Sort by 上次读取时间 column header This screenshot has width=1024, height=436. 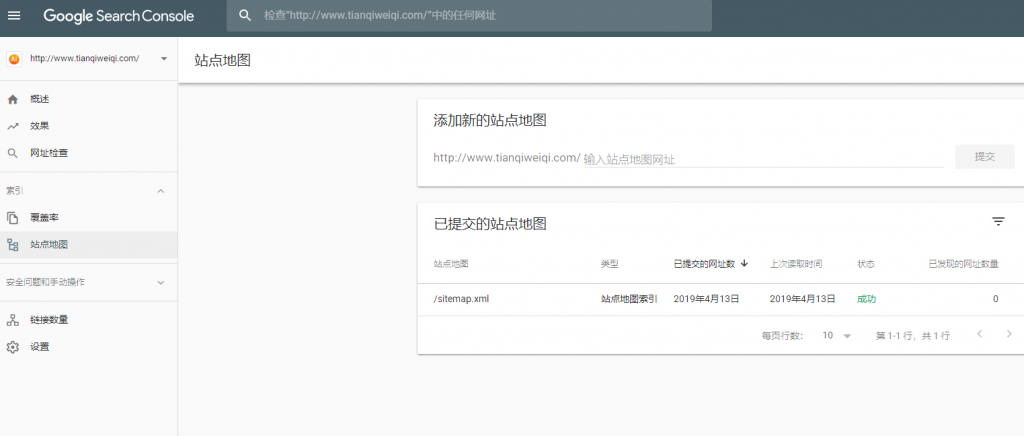796,264
